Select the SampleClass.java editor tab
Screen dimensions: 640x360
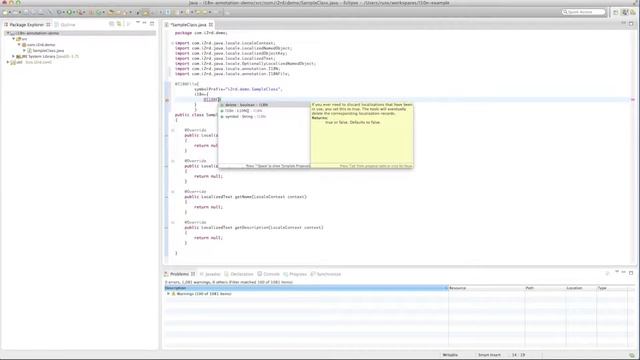pyautogui.click(x=188, y=25)
